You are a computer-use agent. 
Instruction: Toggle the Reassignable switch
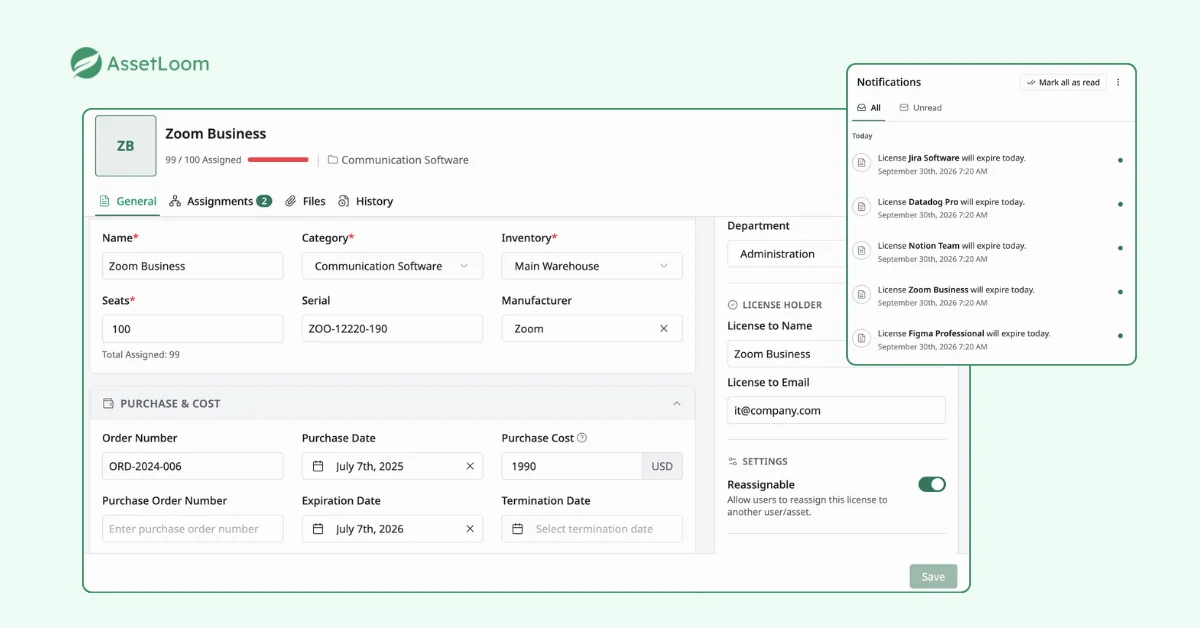tap(932, 484)
